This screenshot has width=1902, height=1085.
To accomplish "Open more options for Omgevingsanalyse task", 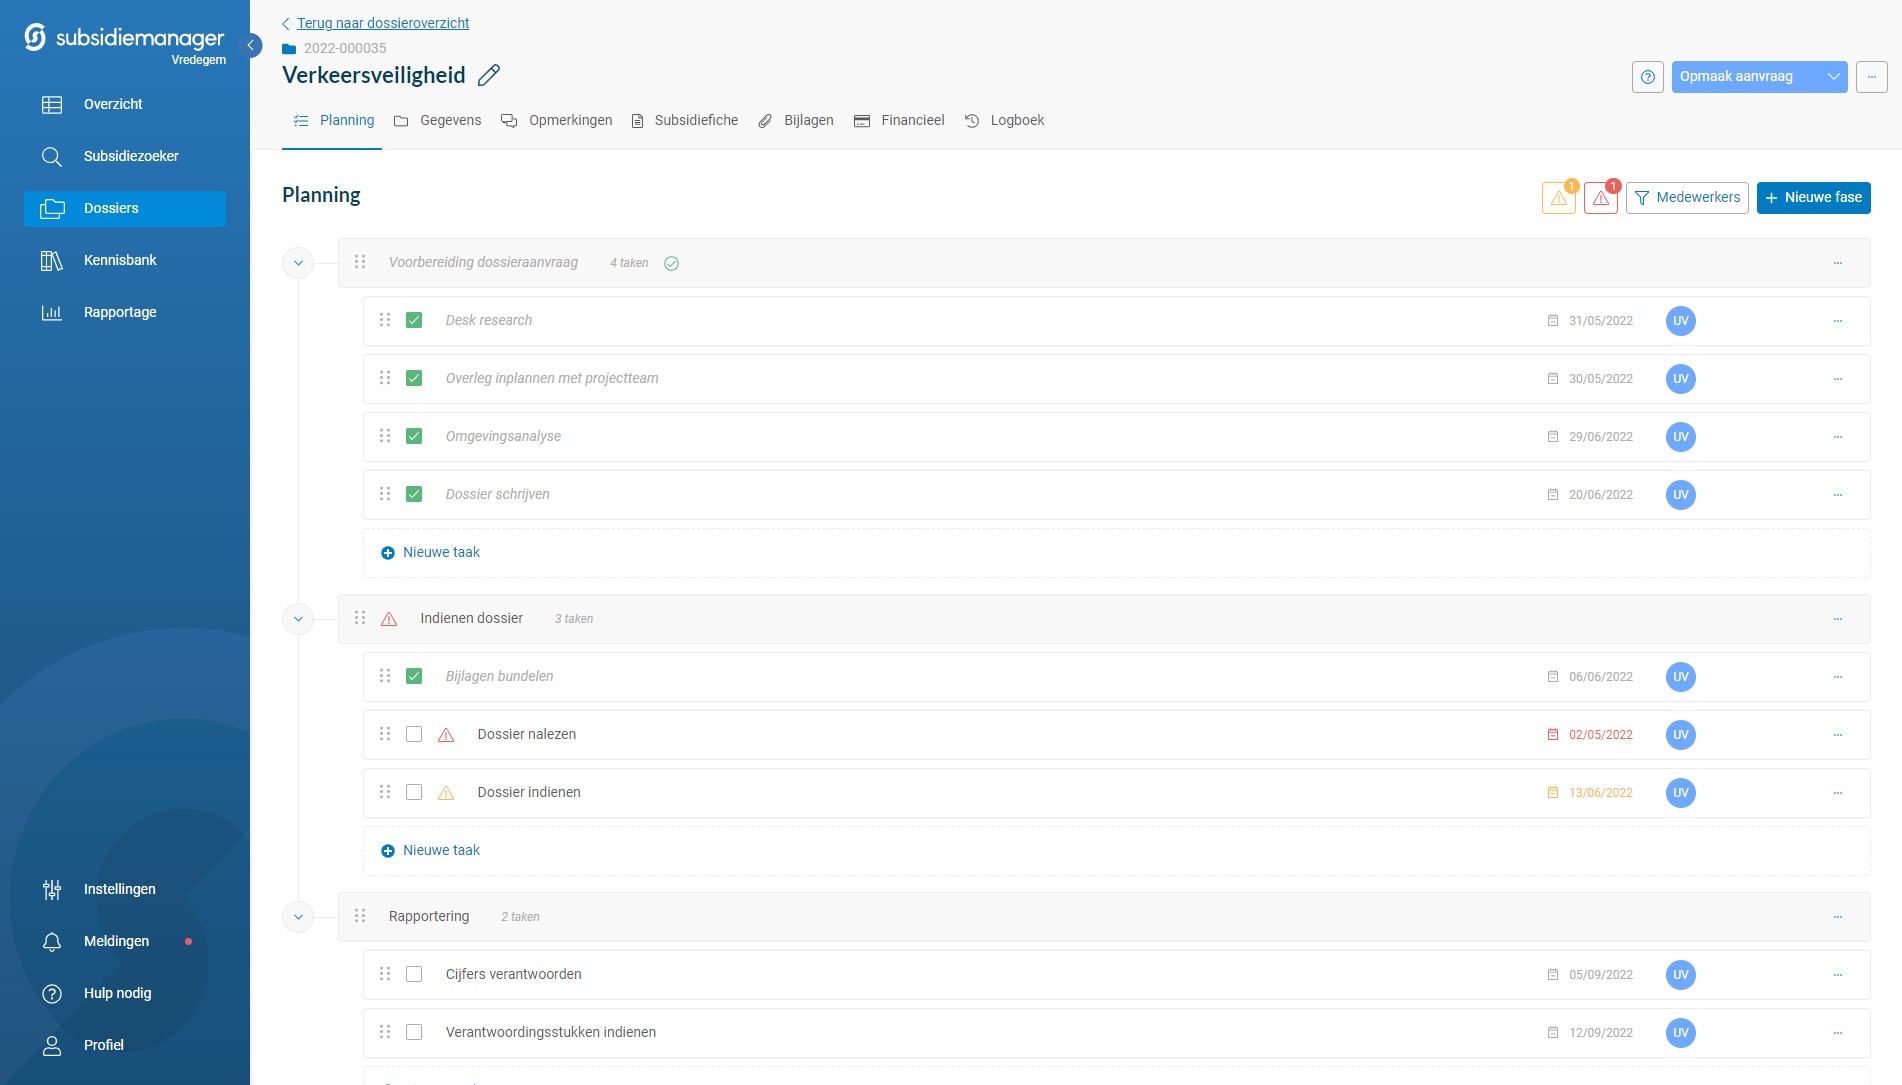I will pos(1837,437).
